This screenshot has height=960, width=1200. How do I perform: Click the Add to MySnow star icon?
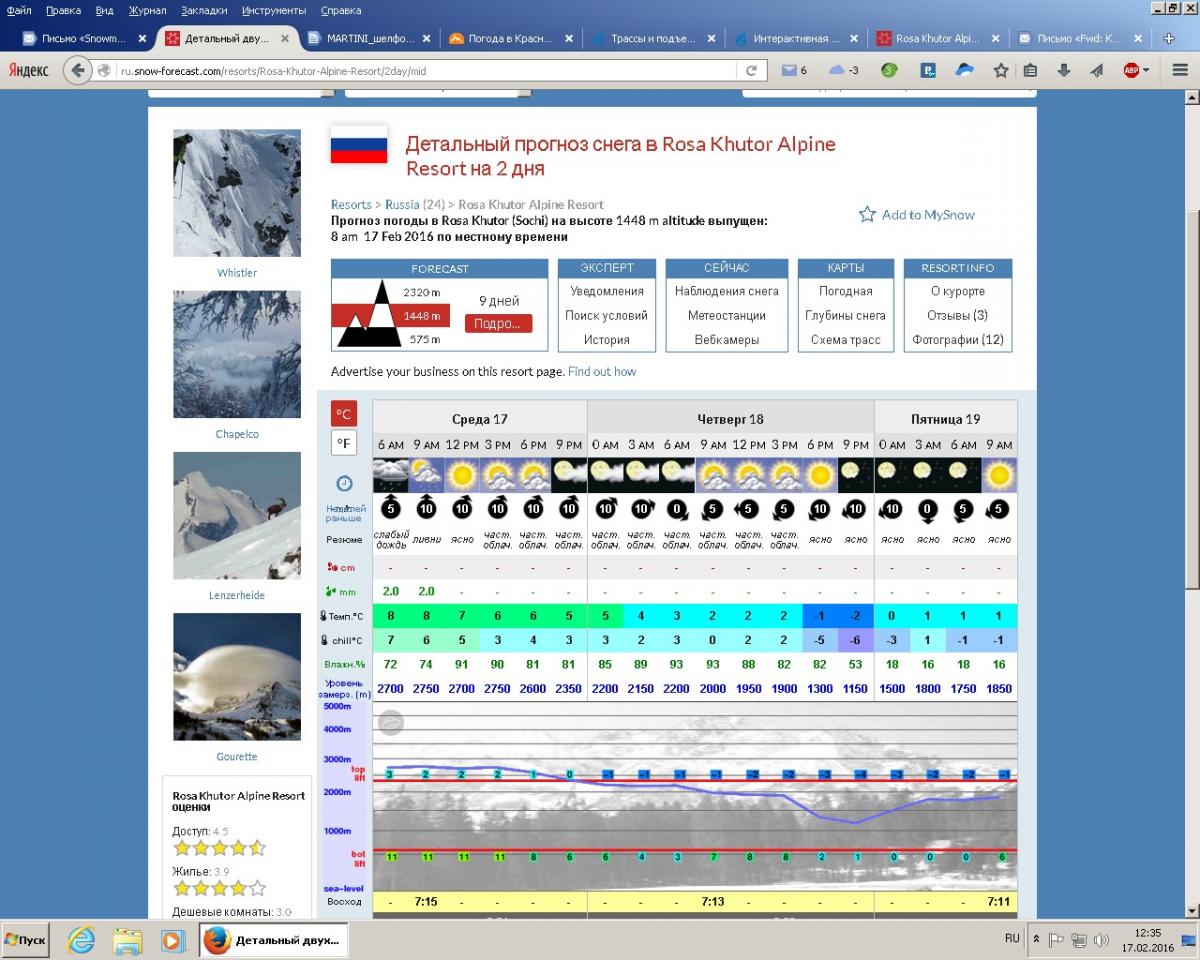pyautogui.click(x=867, y=214)
